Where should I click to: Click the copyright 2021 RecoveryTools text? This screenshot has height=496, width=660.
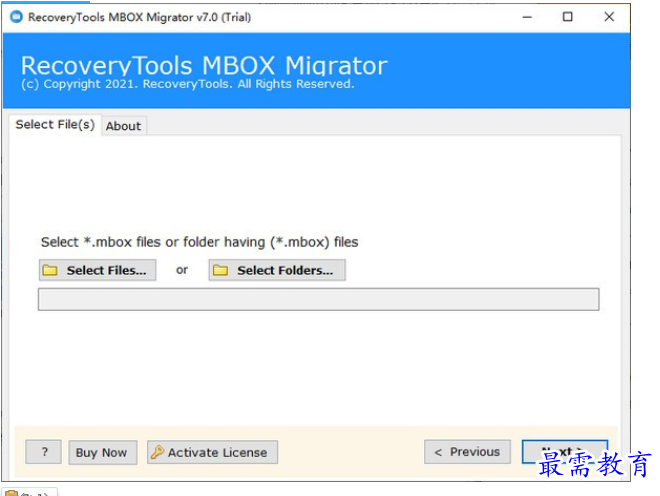pos(188,84)
